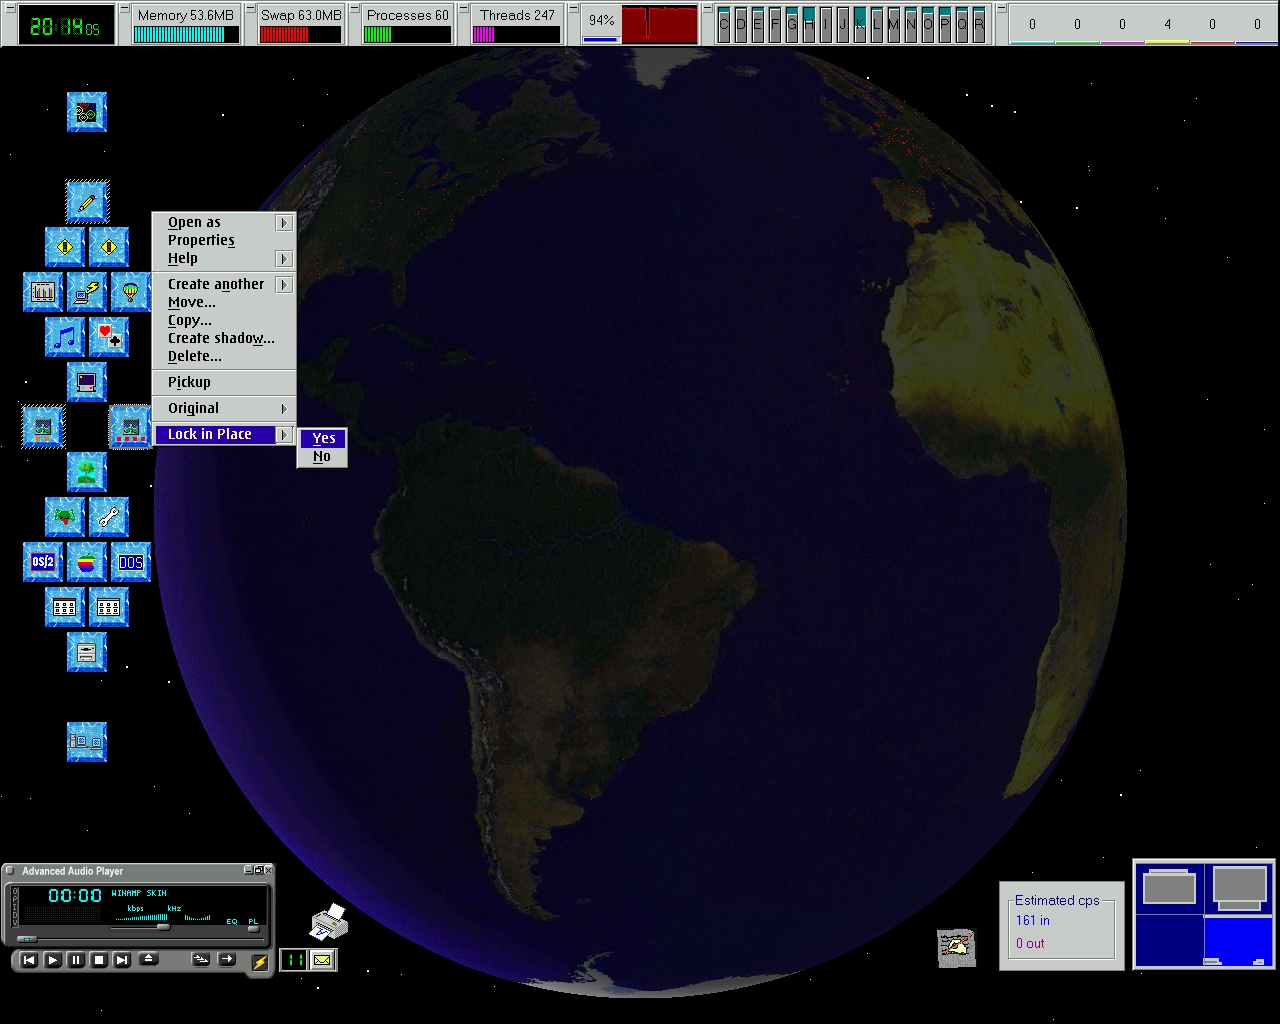The width and height of the screenshot is (1280, 1024).
Task: Open the computer monitor desktop icon
Action: coord(87,382)
